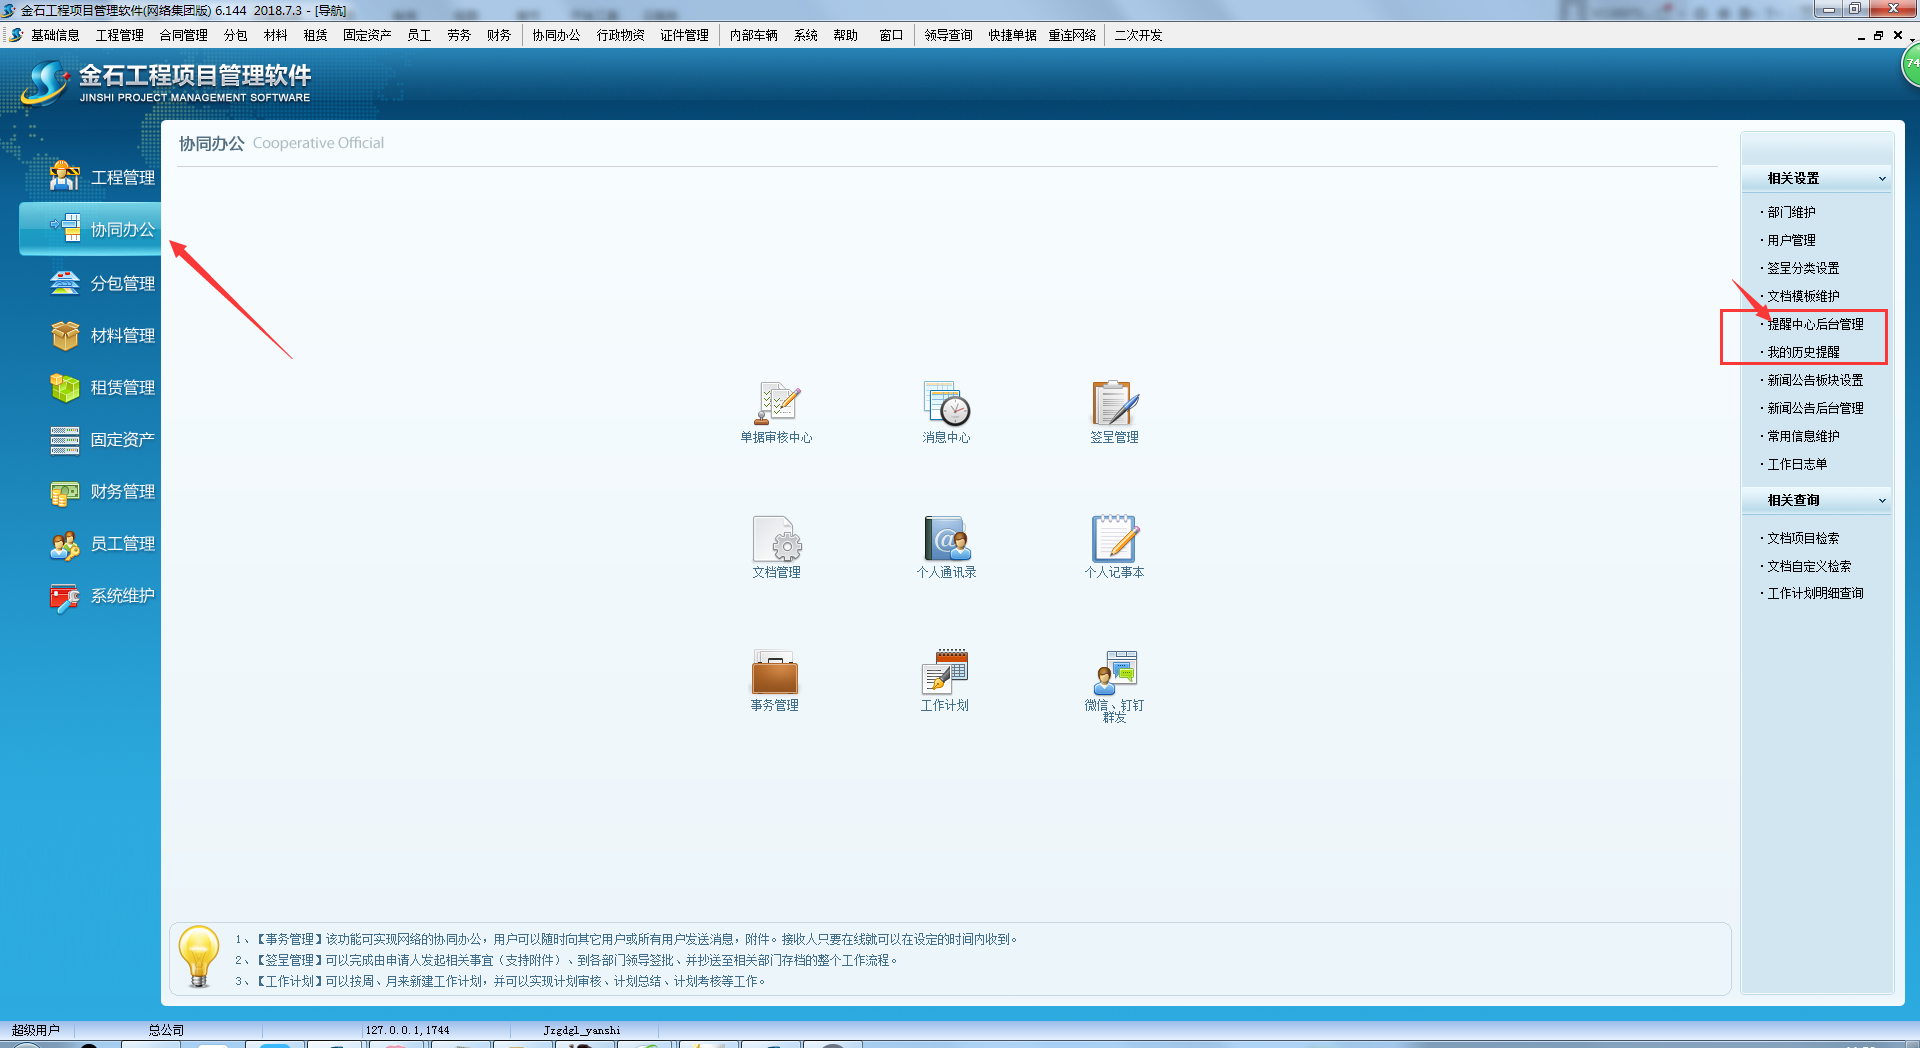
Task: Select 协同办公 in the left sidebar
Action: coord(92,229)
